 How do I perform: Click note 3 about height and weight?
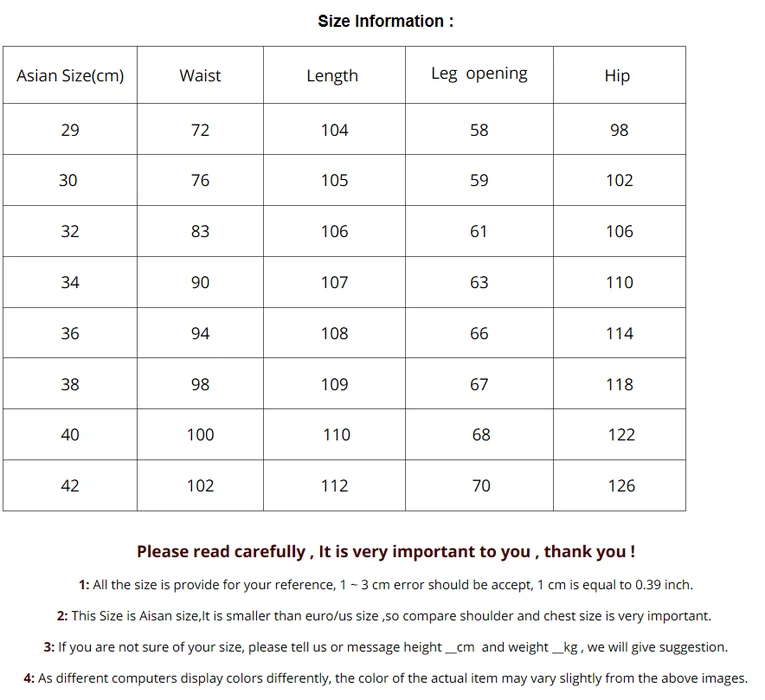[x=385, y=647]
